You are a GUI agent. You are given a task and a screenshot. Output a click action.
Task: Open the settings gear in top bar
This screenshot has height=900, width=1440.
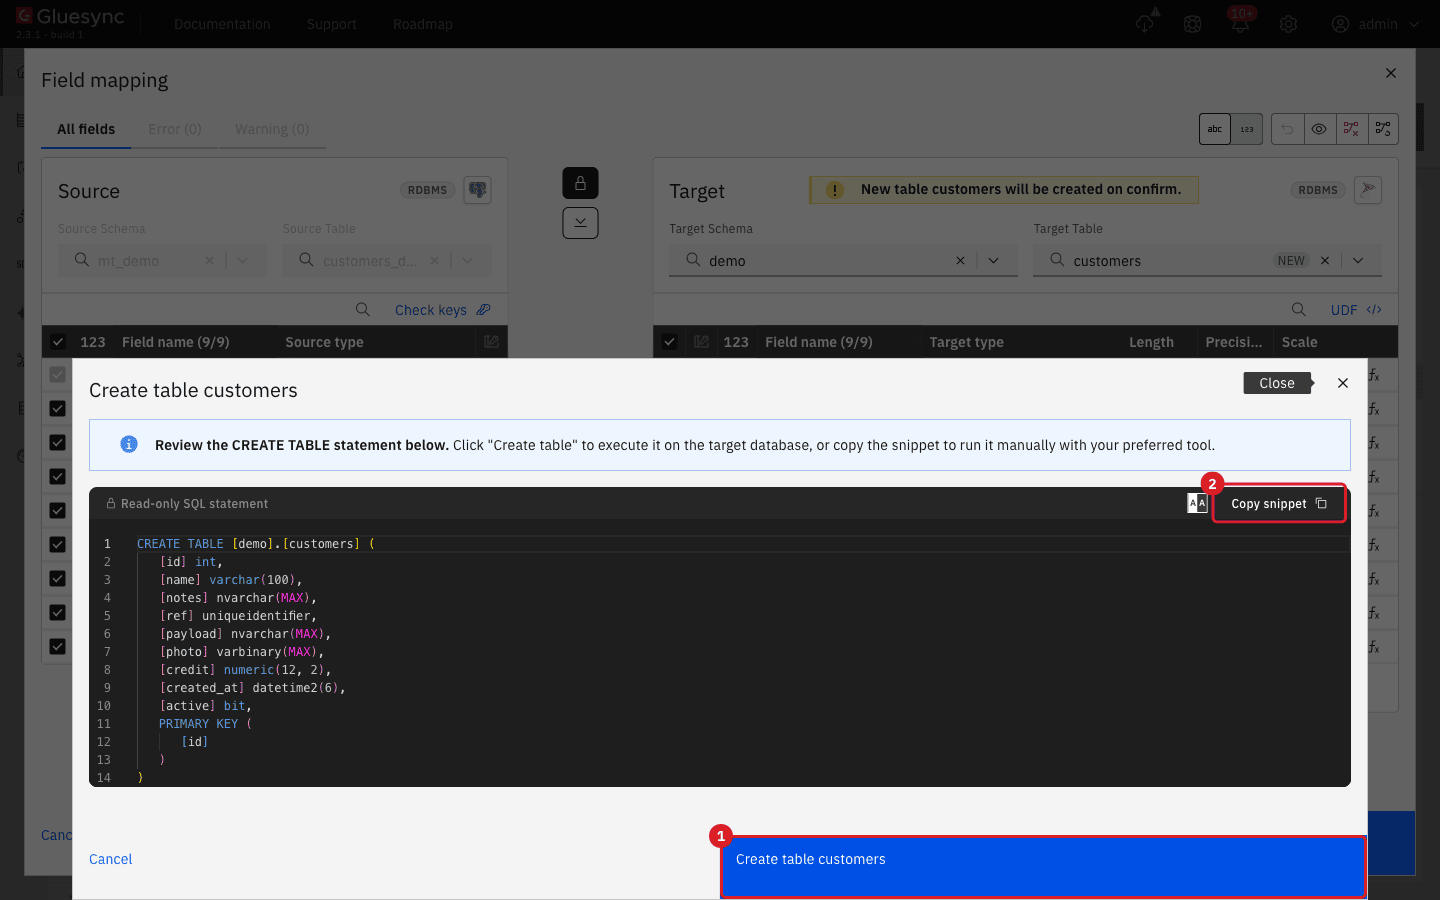1289,24
